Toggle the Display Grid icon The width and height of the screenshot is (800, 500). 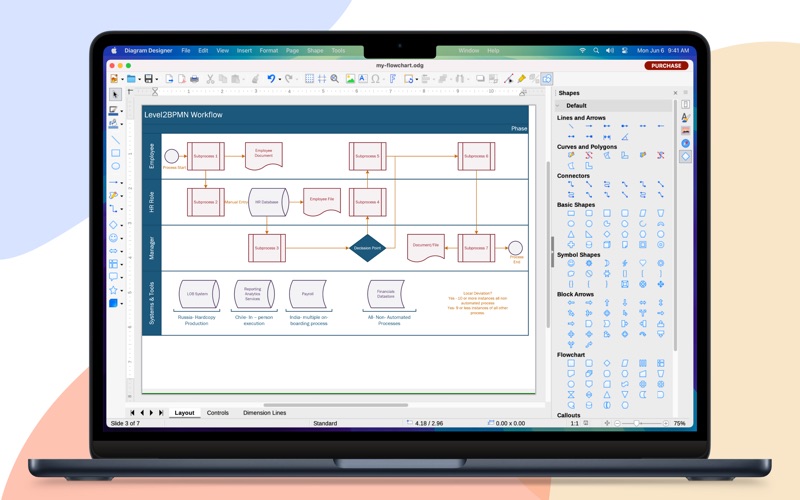309,79
